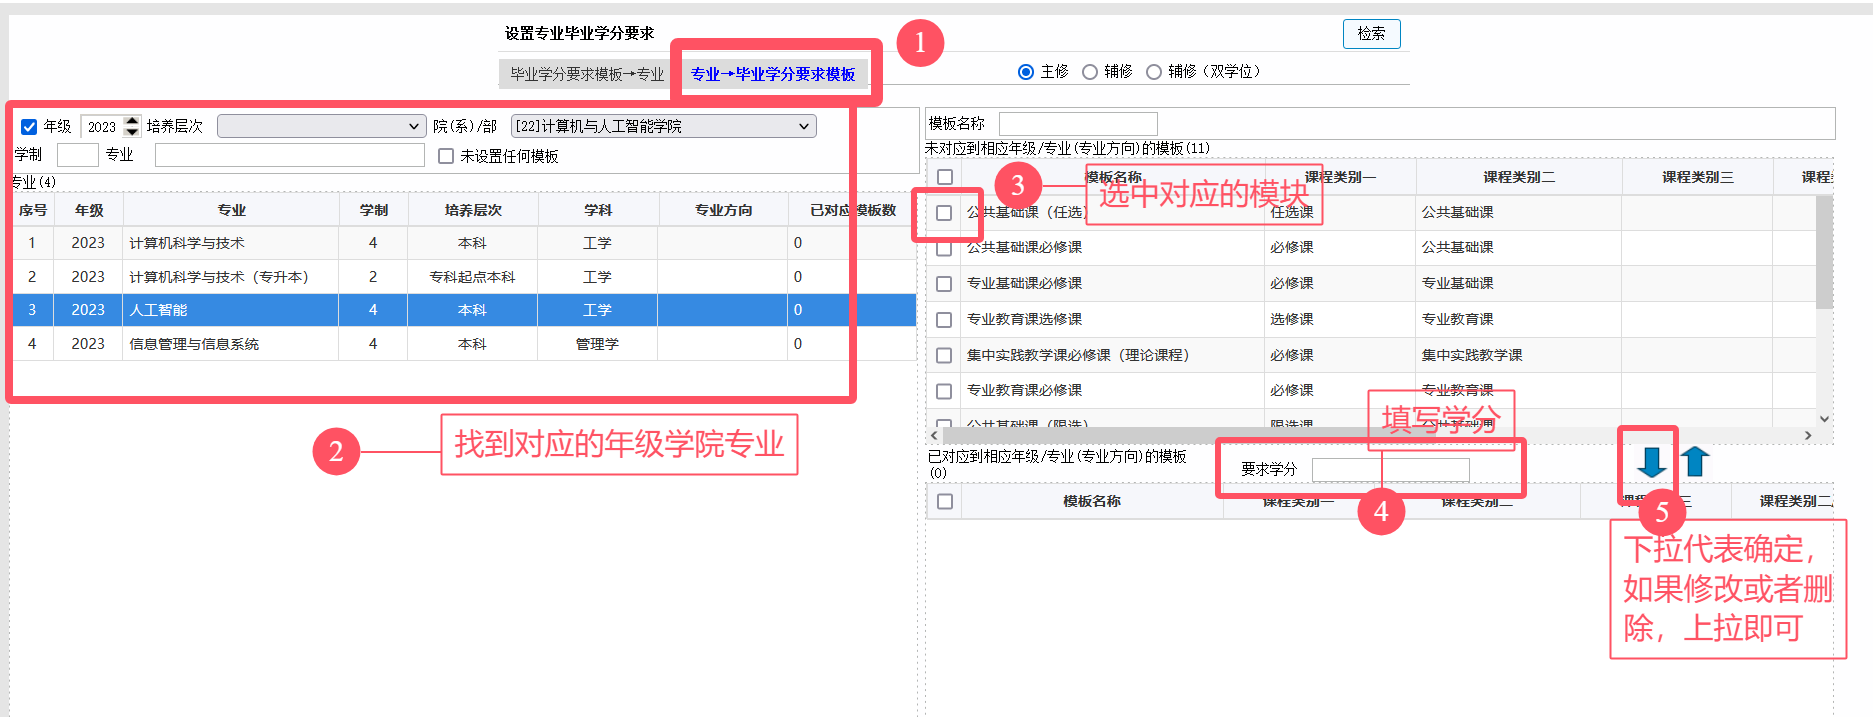Screen dimensions: 1873x717
Task: Select the 辅修 radio option
Action: (1090, 72)
